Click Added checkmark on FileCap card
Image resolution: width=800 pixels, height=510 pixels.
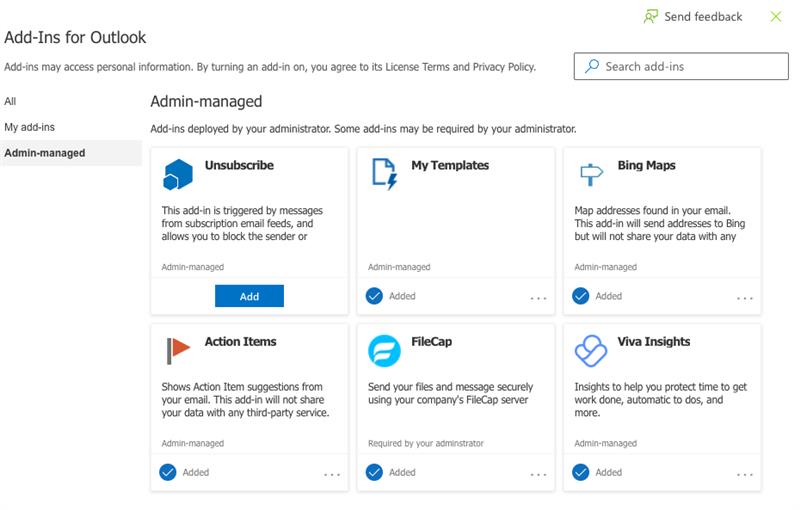point(374,472)
